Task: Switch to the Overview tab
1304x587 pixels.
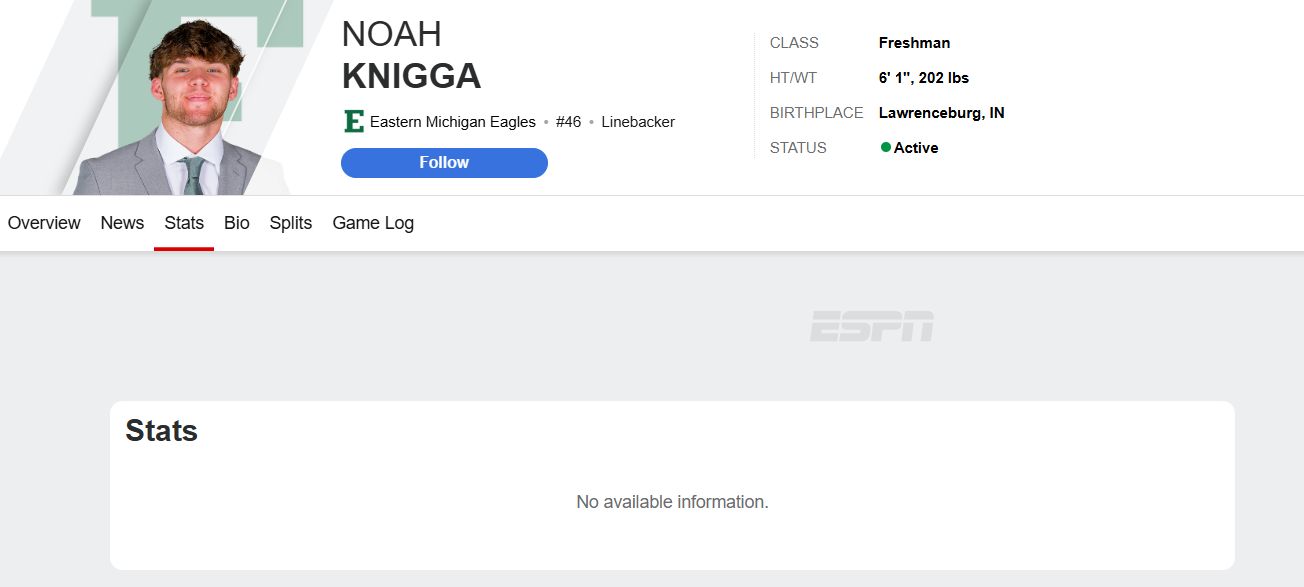Action: (44, 223)
